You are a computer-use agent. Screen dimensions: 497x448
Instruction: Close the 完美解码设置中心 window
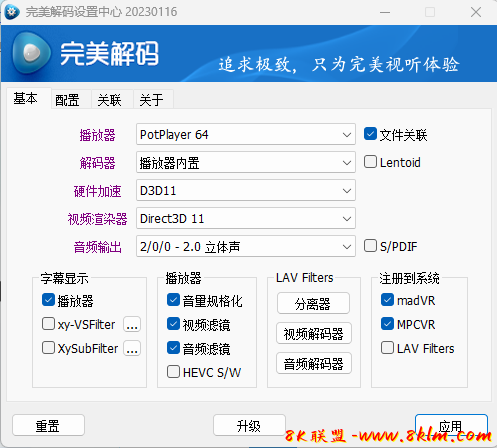click(x=476, y=12)
